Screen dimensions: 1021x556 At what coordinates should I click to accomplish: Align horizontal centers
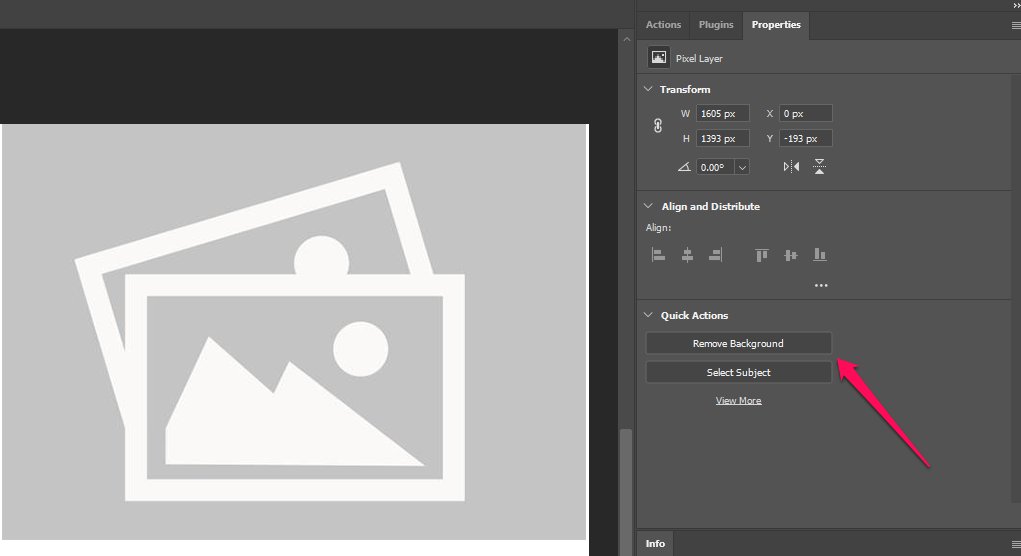pyautogui.click(x=687, y=255)
